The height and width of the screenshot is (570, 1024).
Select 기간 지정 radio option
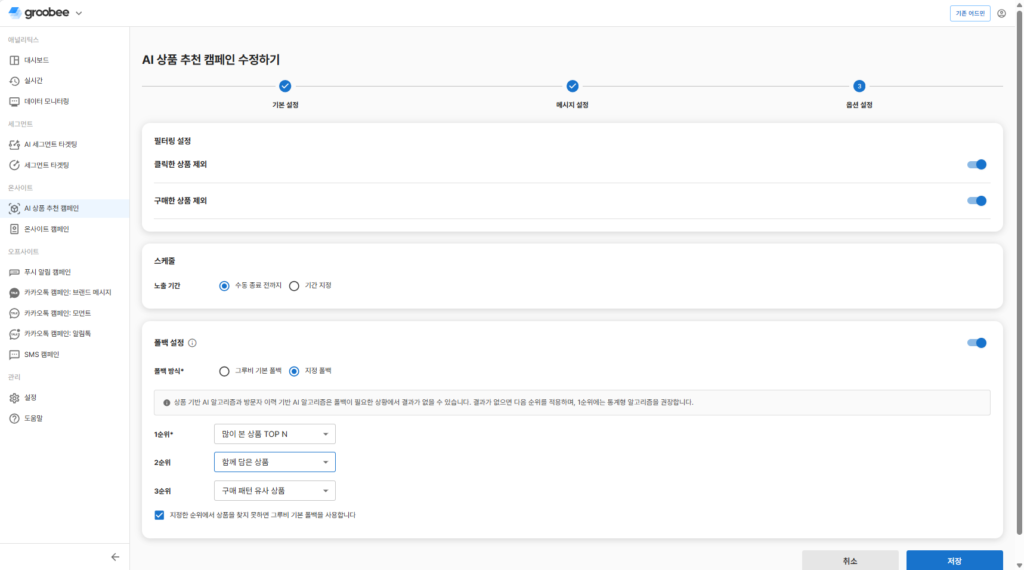click(294, 286)
